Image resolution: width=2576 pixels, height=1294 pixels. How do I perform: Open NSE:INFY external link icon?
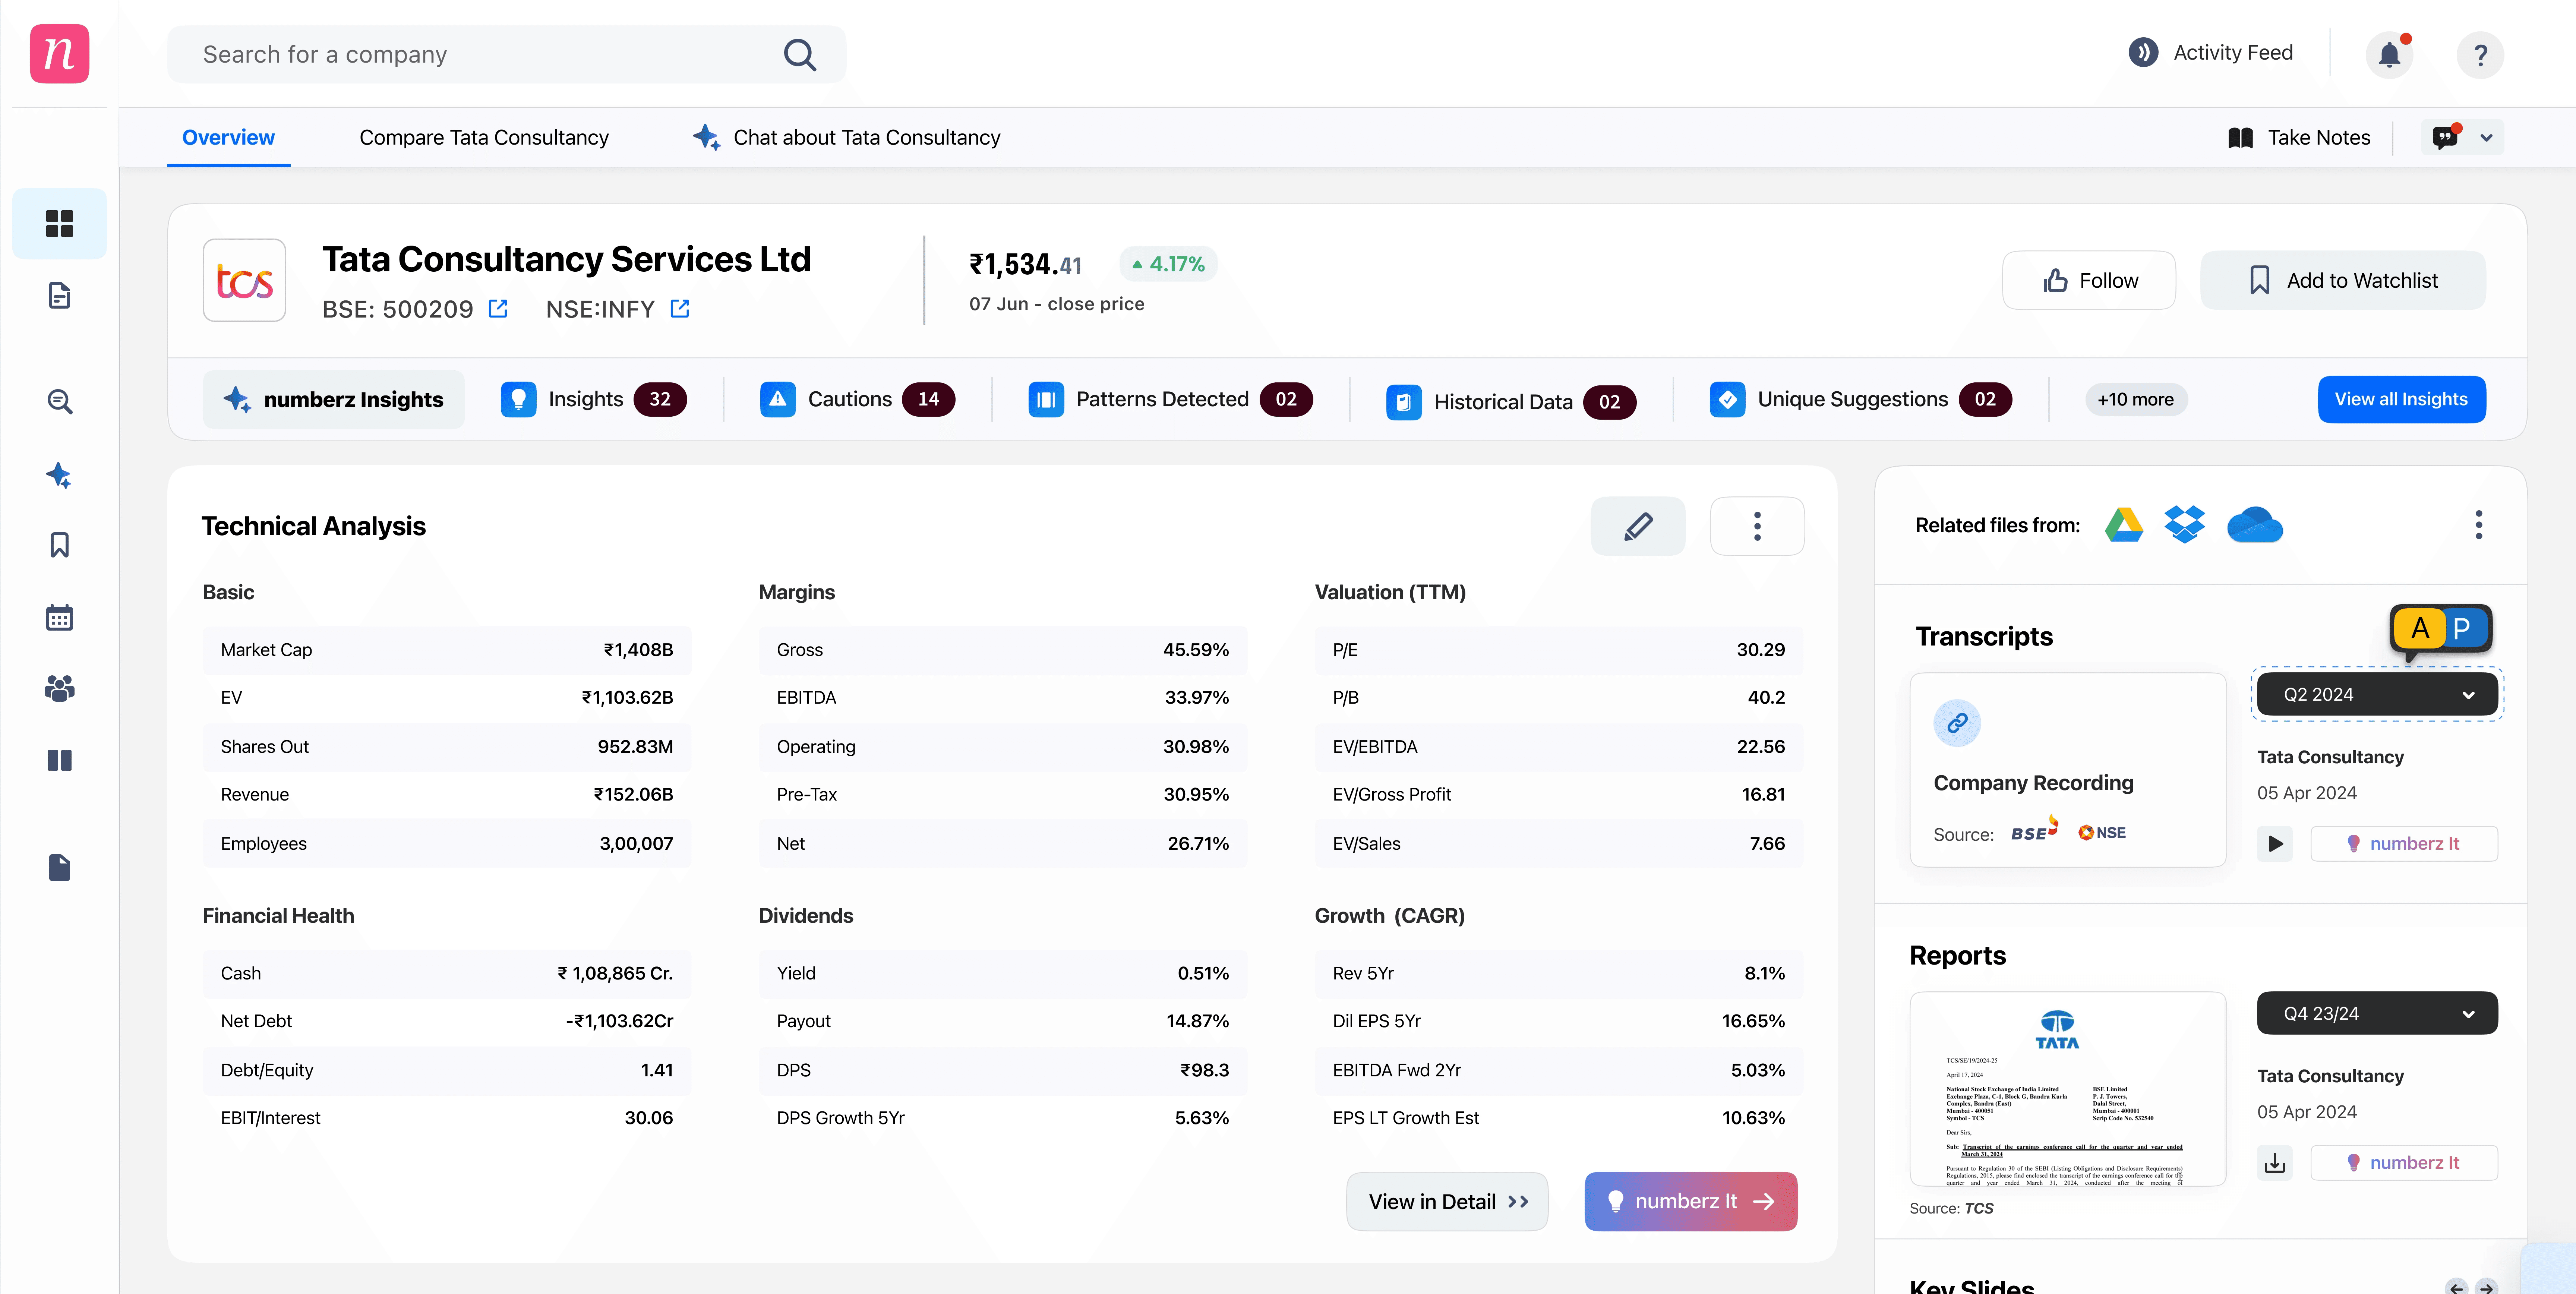click(x=680, y=309)
